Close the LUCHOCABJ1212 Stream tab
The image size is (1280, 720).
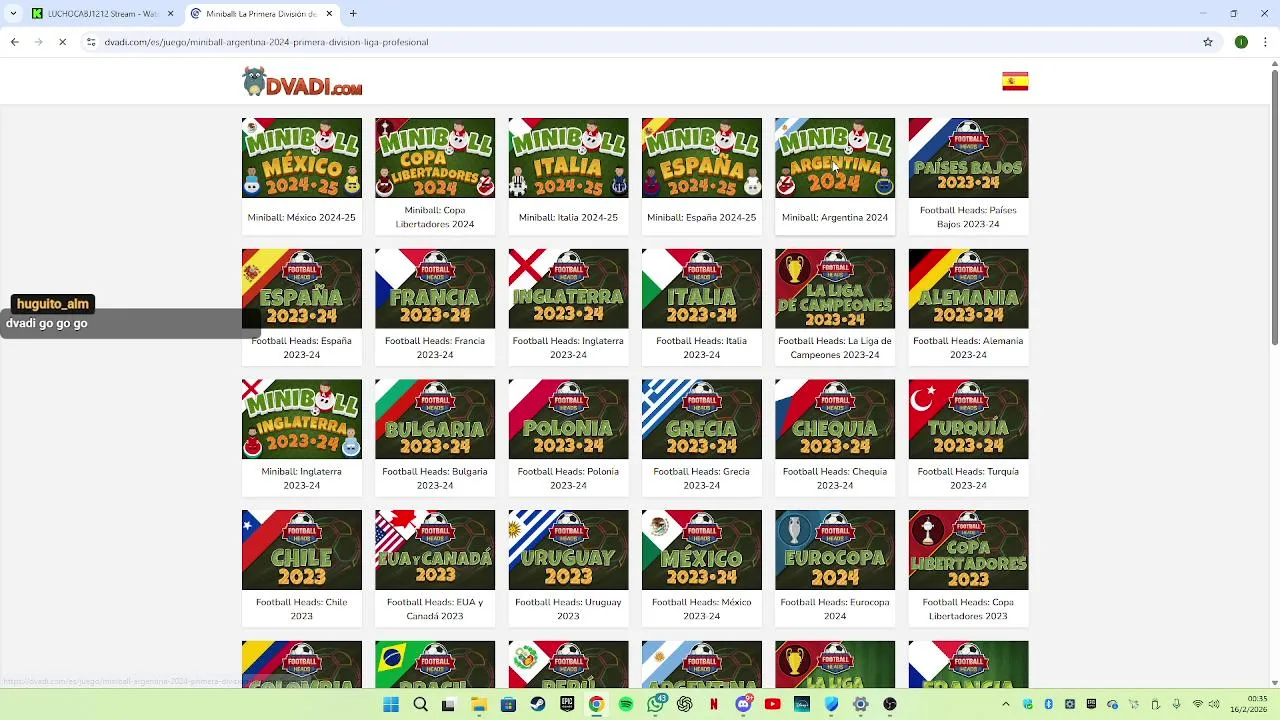coord(170,14)
